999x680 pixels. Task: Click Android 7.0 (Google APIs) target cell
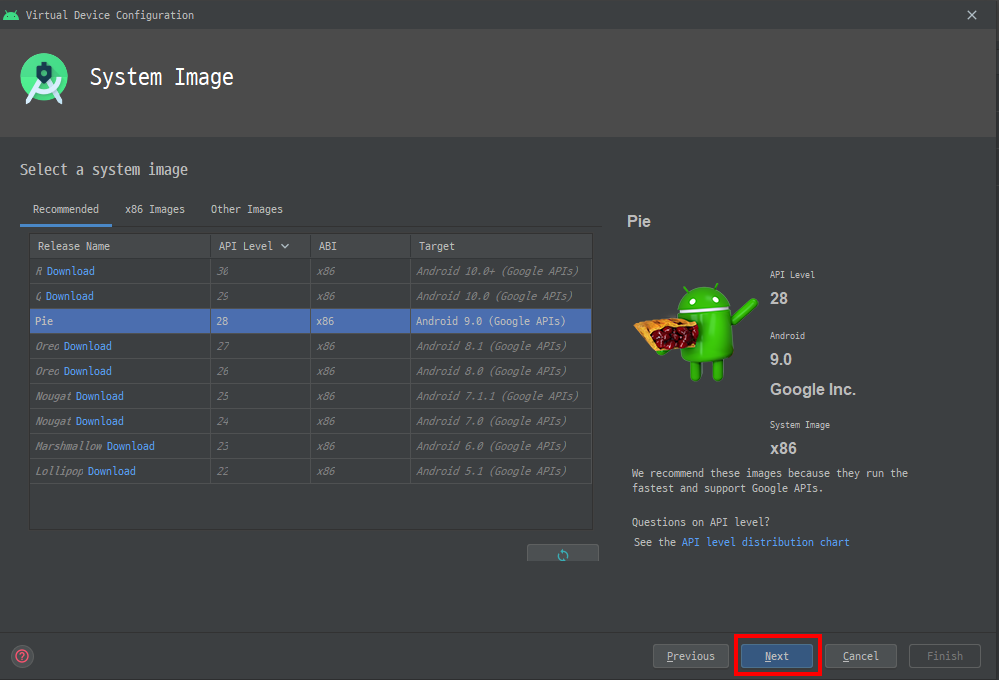(501, 421)
